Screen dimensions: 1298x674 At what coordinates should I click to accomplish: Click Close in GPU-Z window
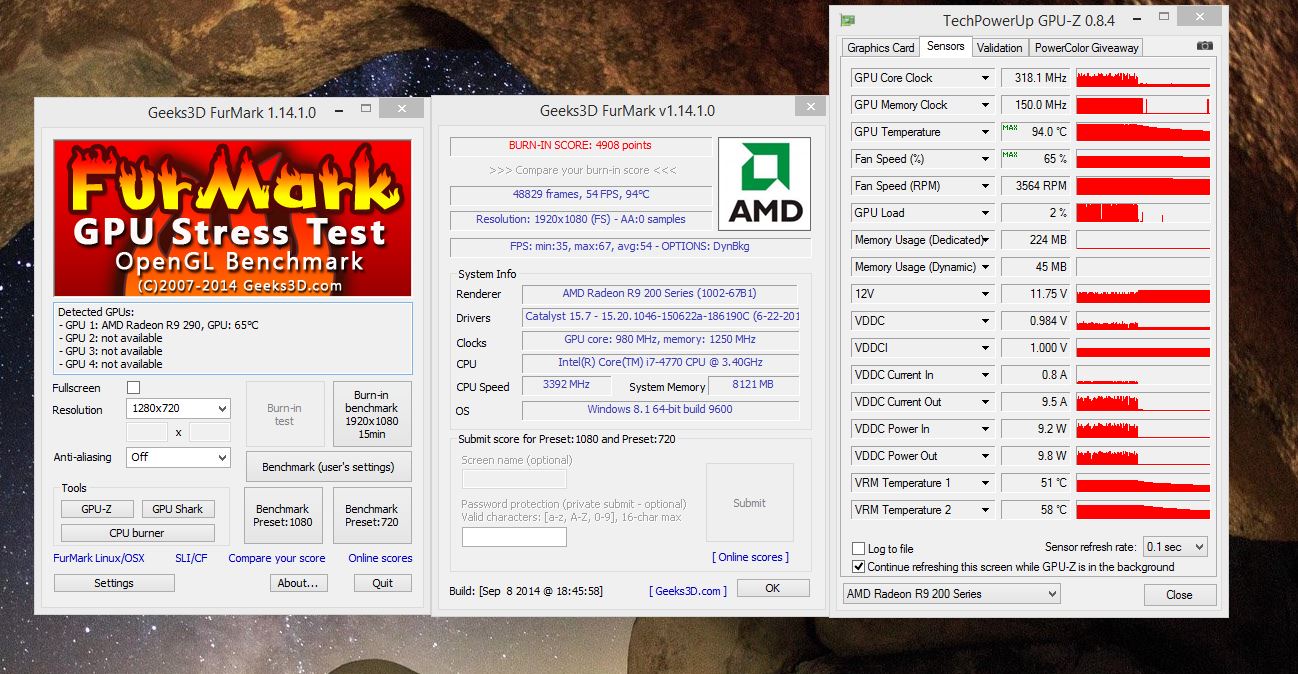click(x=1180, y=594)
